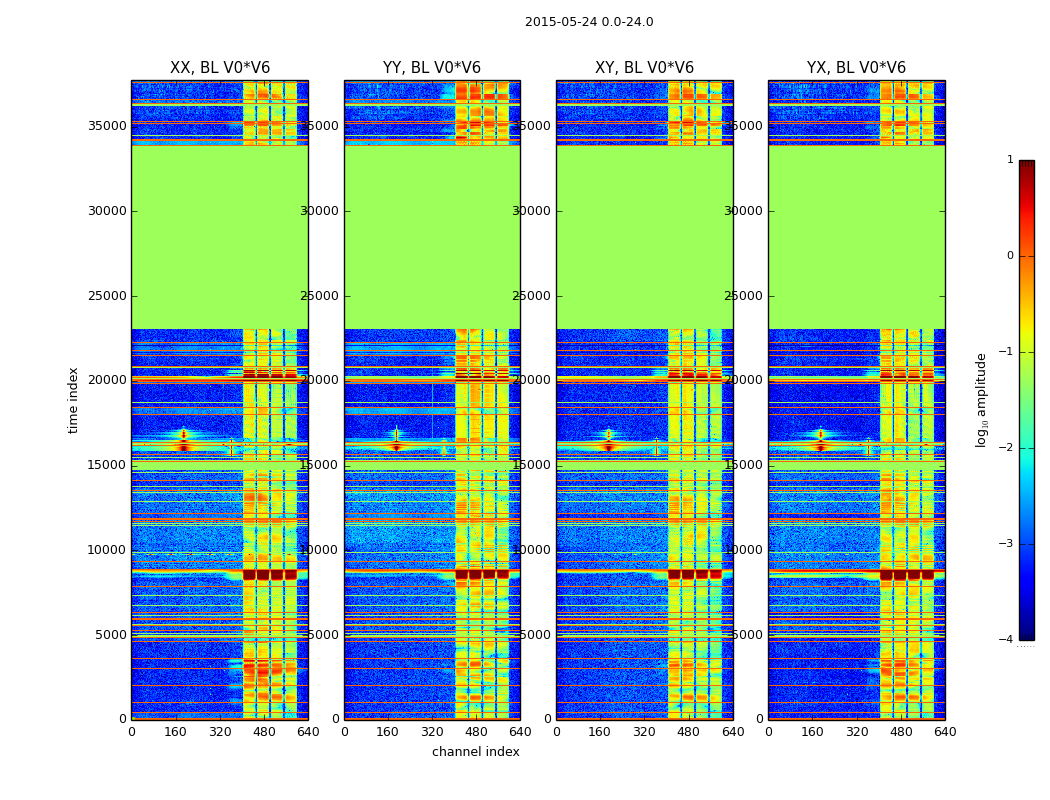The height and width of the screenshot is (800, 1050).
Task: Click the dark red top of colorbar
Action: tap(1027, 165)
